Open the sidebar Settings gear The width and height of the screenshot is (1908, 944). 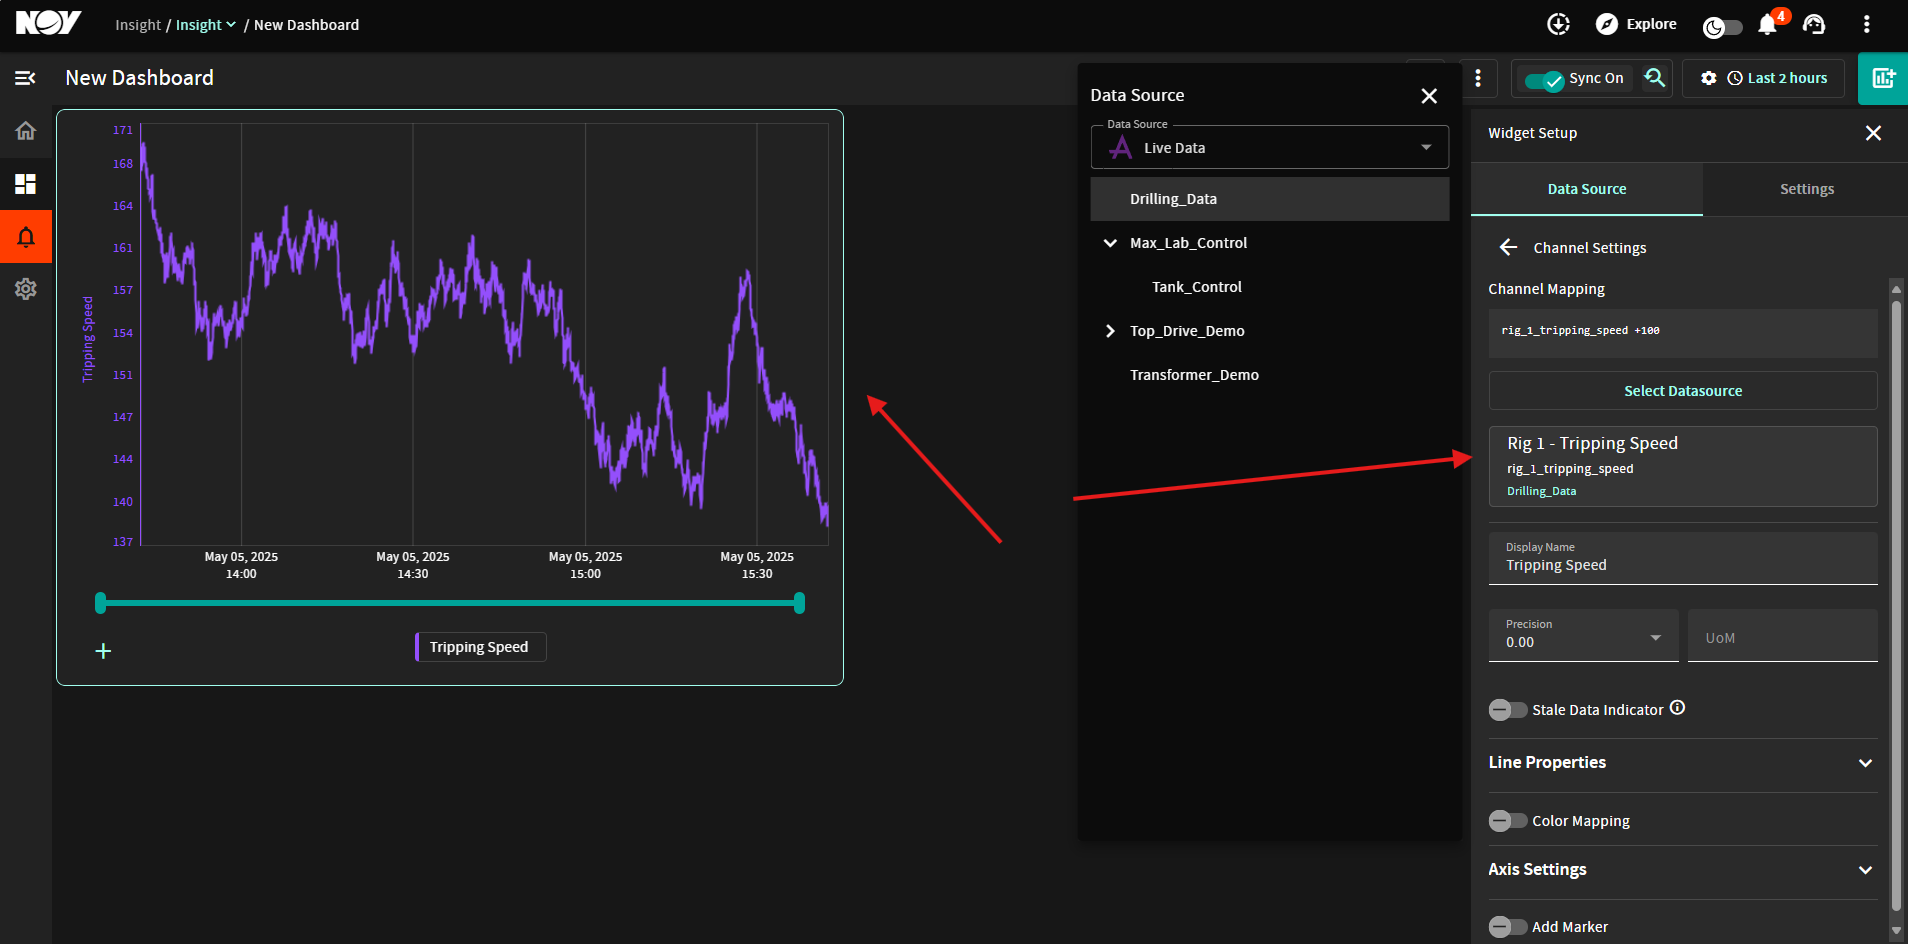point(26,289)
